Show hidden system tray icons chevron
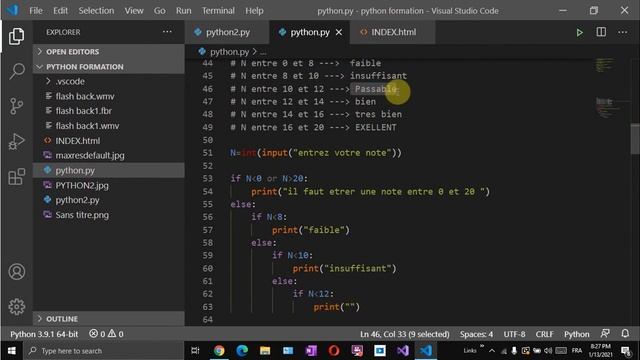 (492, 351)
